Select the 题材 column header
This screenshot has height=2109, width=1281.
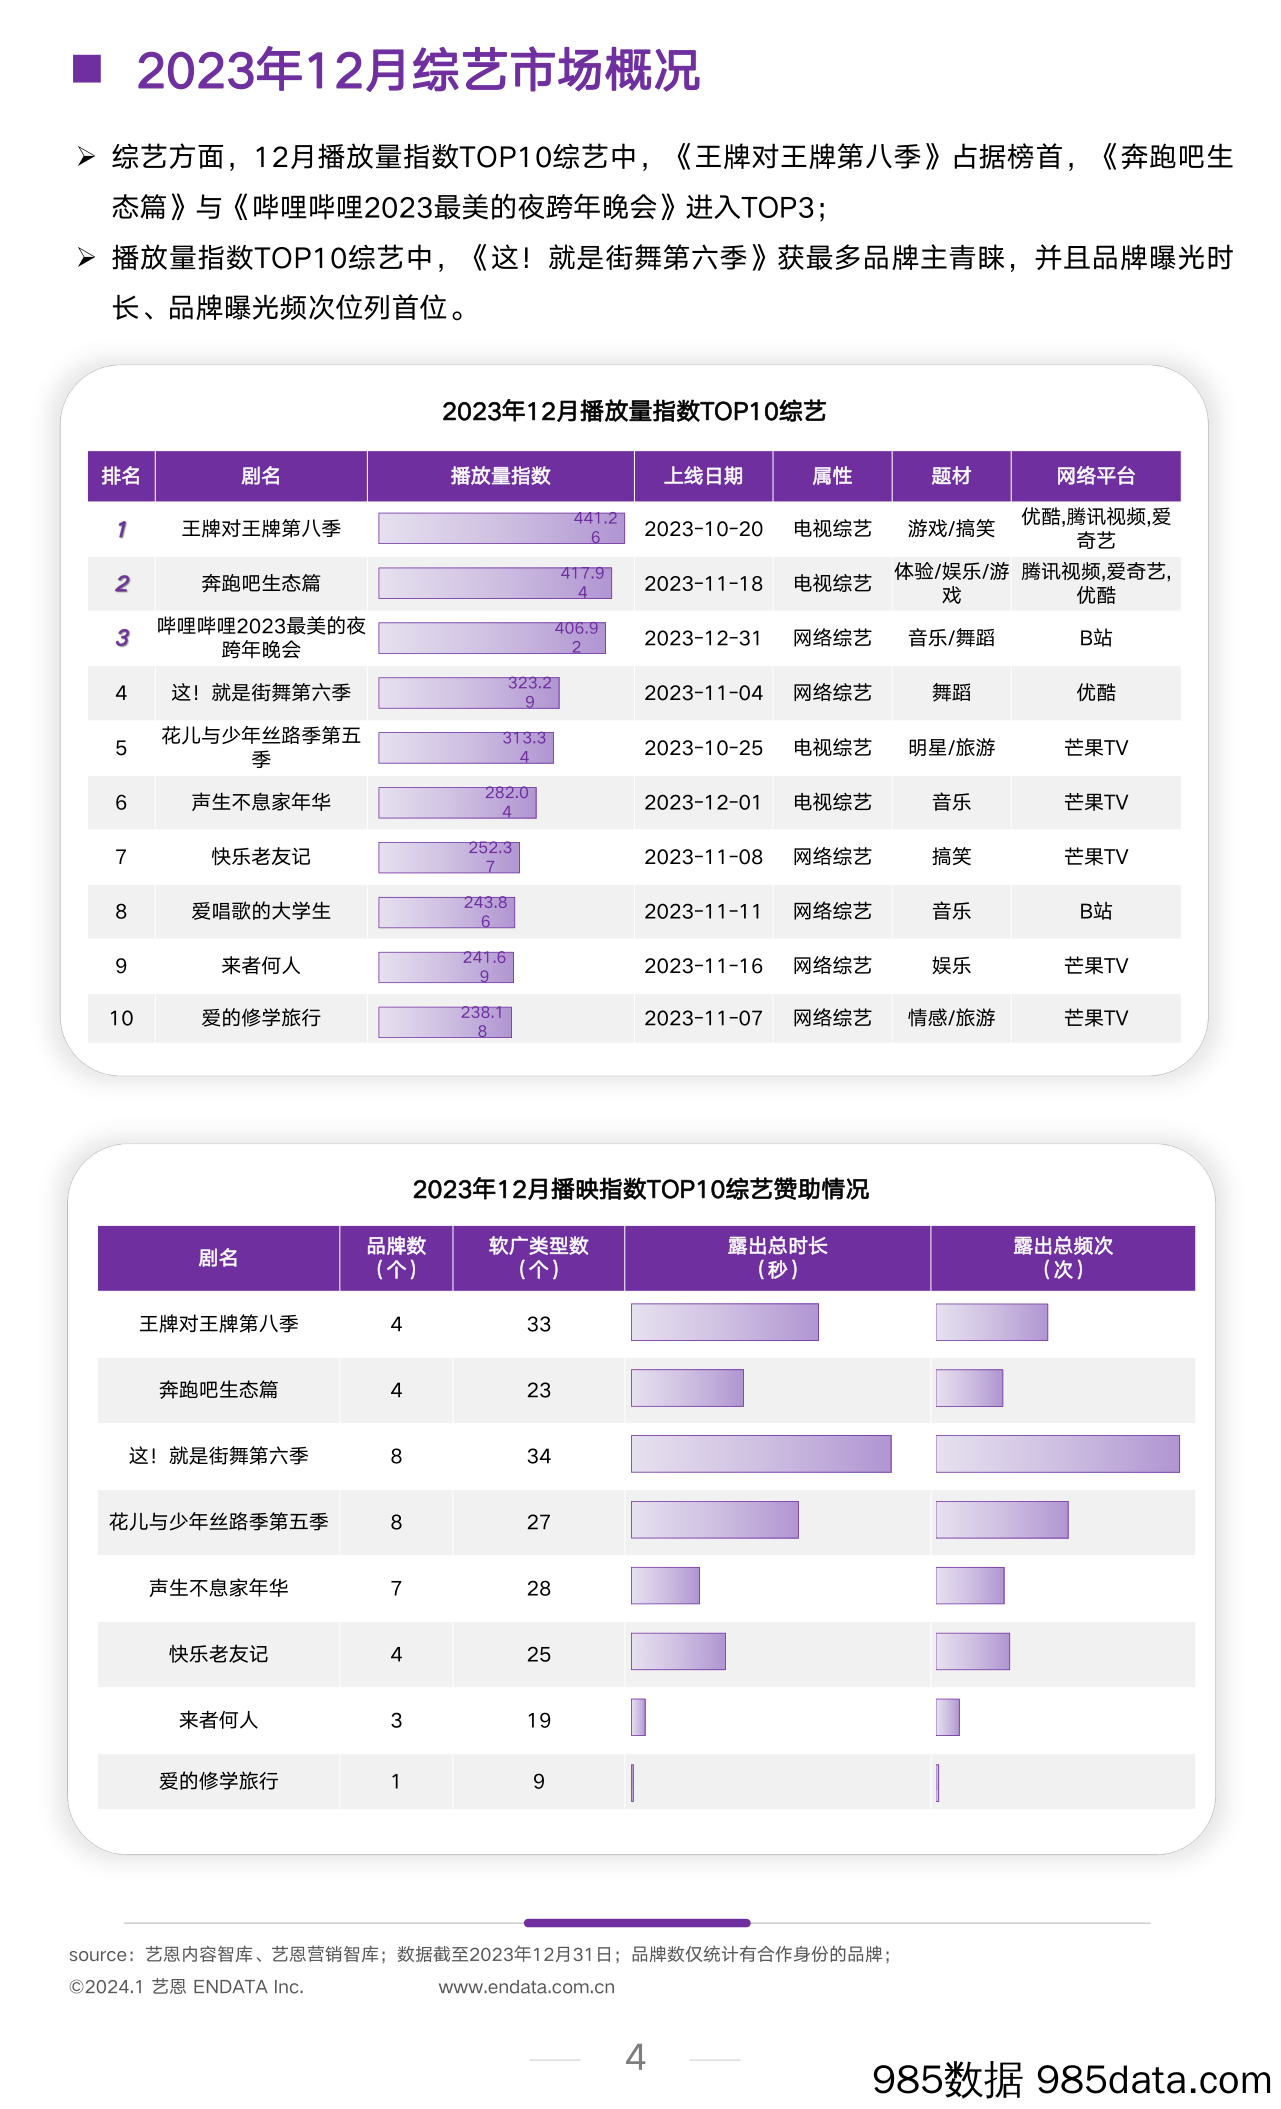tap(951, 476)
